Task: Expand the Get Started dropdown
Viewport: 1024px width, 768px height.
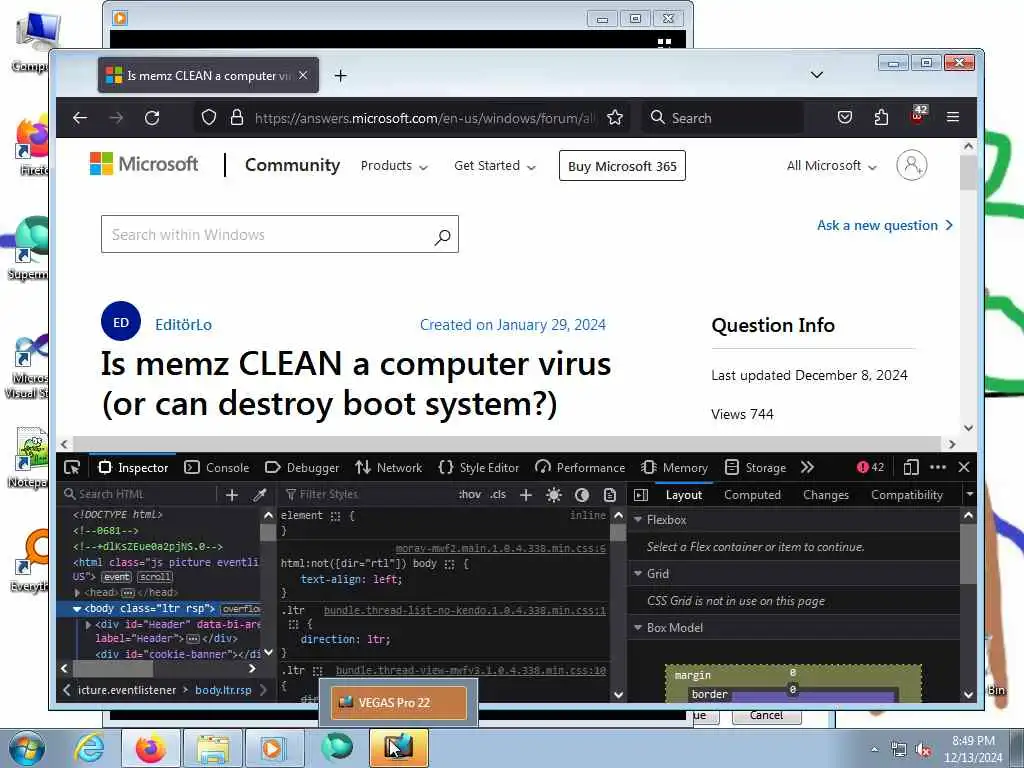Action: [495, 166]
